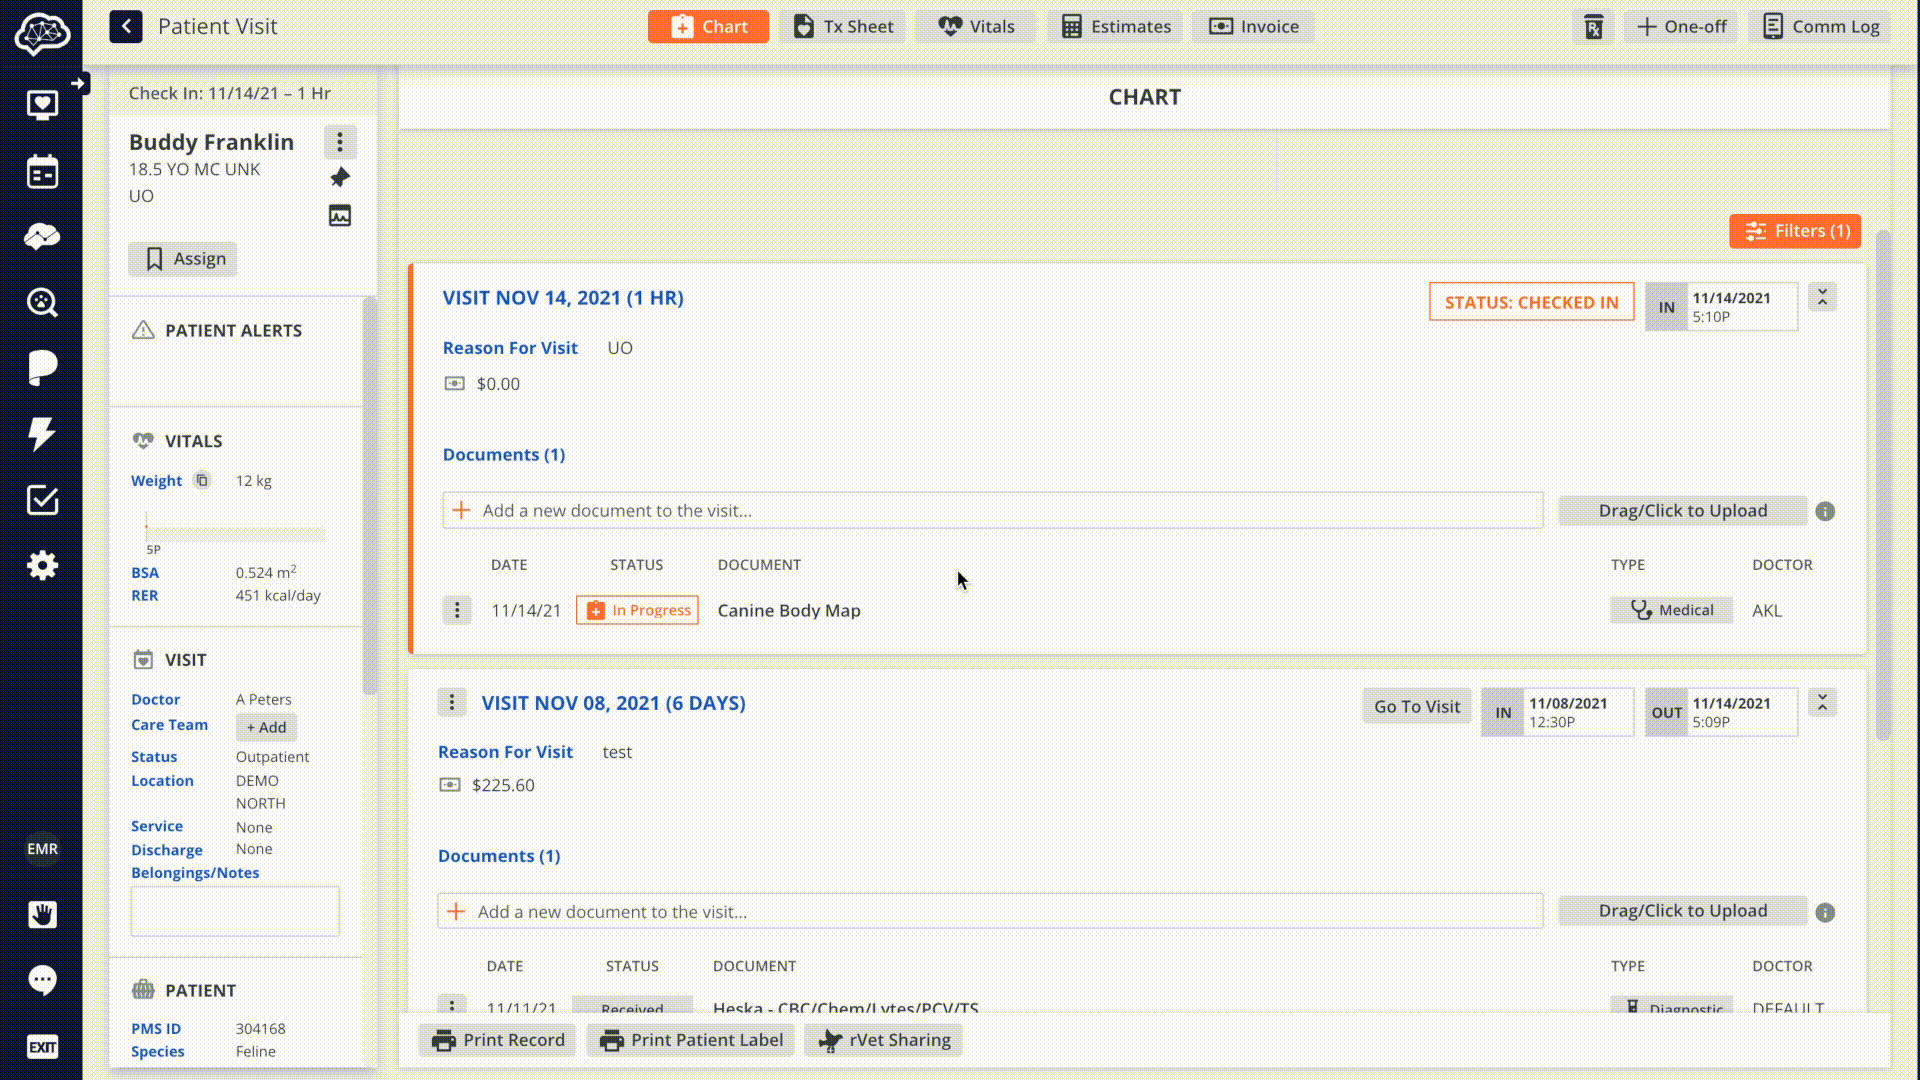Click the info icon beside upload button
This screenshot has height=1080, width=1920.
click(x=1825, y=512)
